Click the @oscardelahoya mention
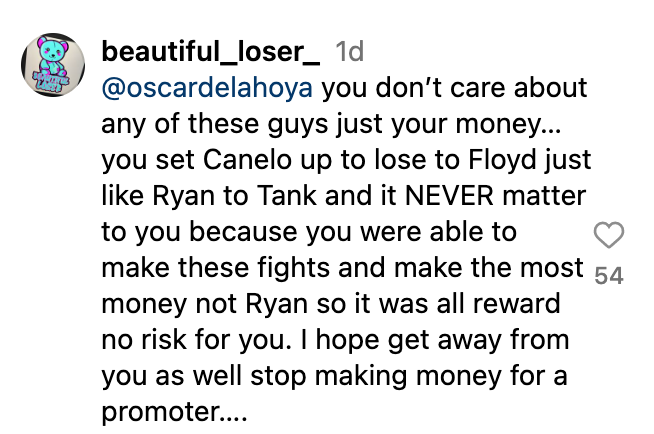This screenshot has width=654, height=434. [207, 88]
